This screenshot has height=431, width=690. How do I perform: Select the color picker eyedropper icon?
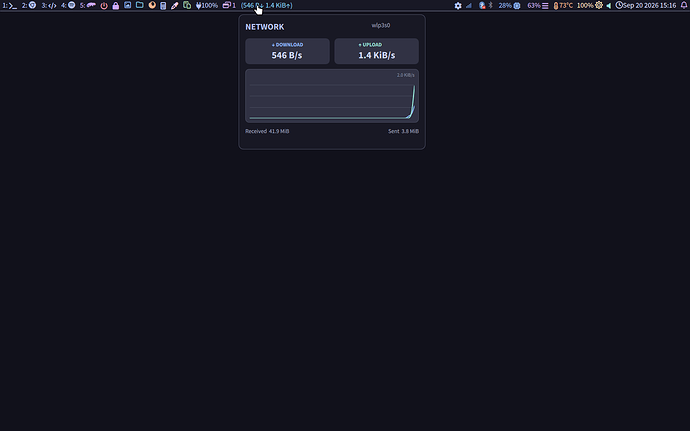coord(175,6)
